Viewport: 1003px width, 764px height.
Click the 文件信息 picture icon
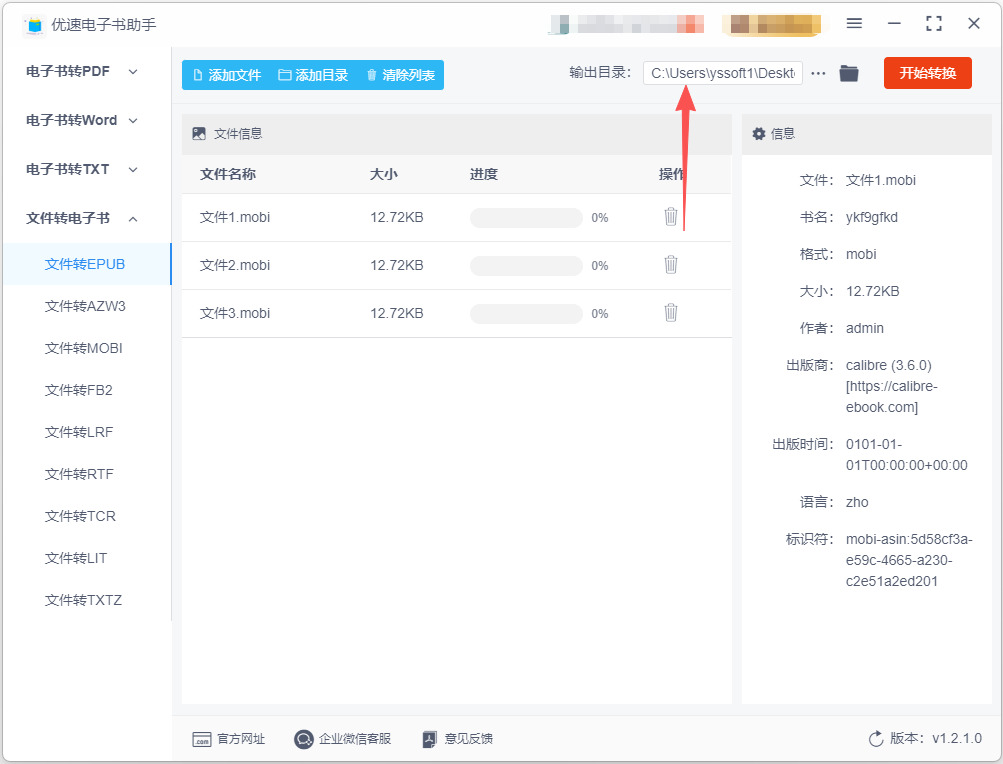(x=199, y=133)
